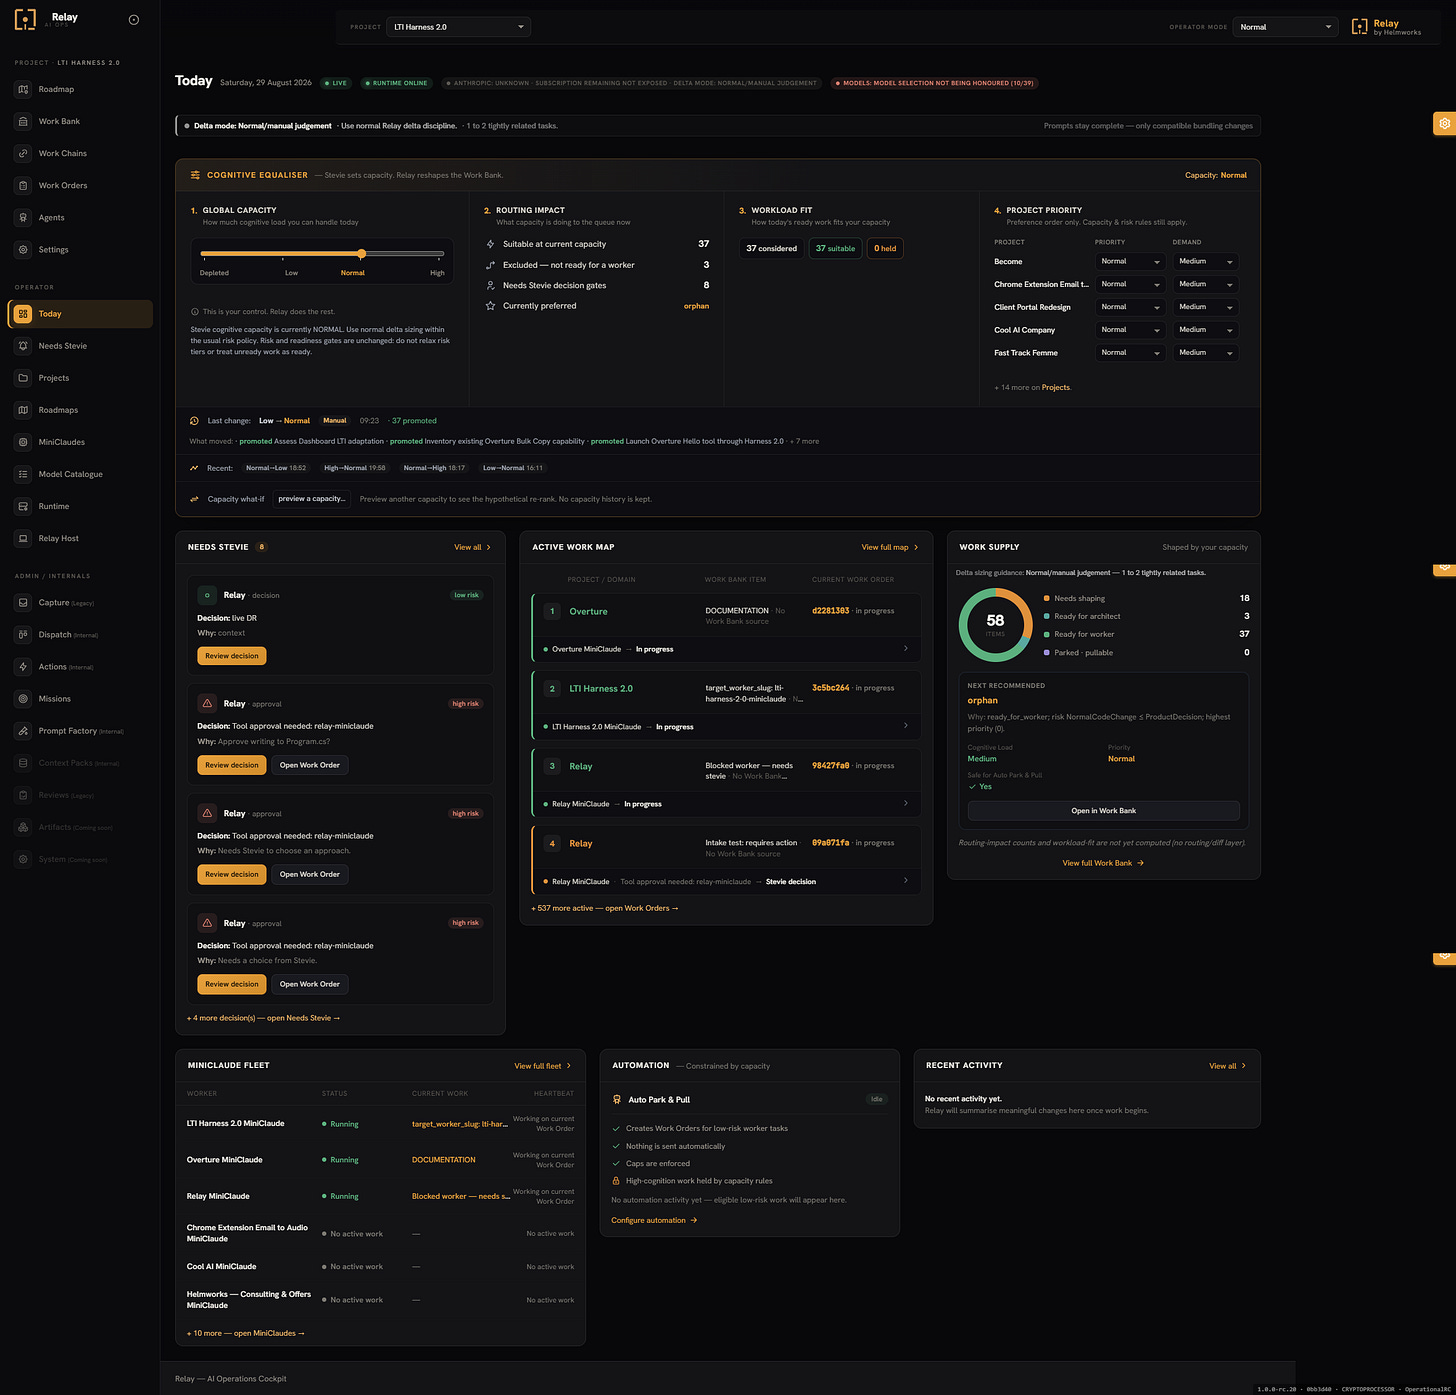1456x1395 pixels.
Task: Click the 37 considered workload chip
Action: 771,248
